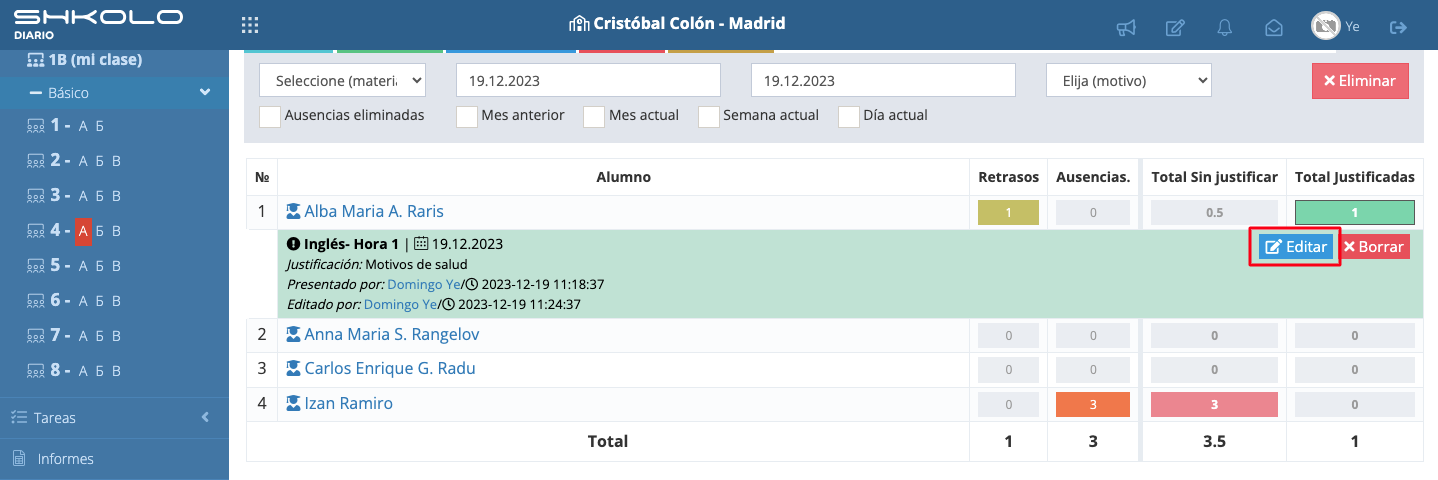The image size is (1438, 480).
Task: Check the Mes anterior checkbox
Action: [x=466, y=116]
